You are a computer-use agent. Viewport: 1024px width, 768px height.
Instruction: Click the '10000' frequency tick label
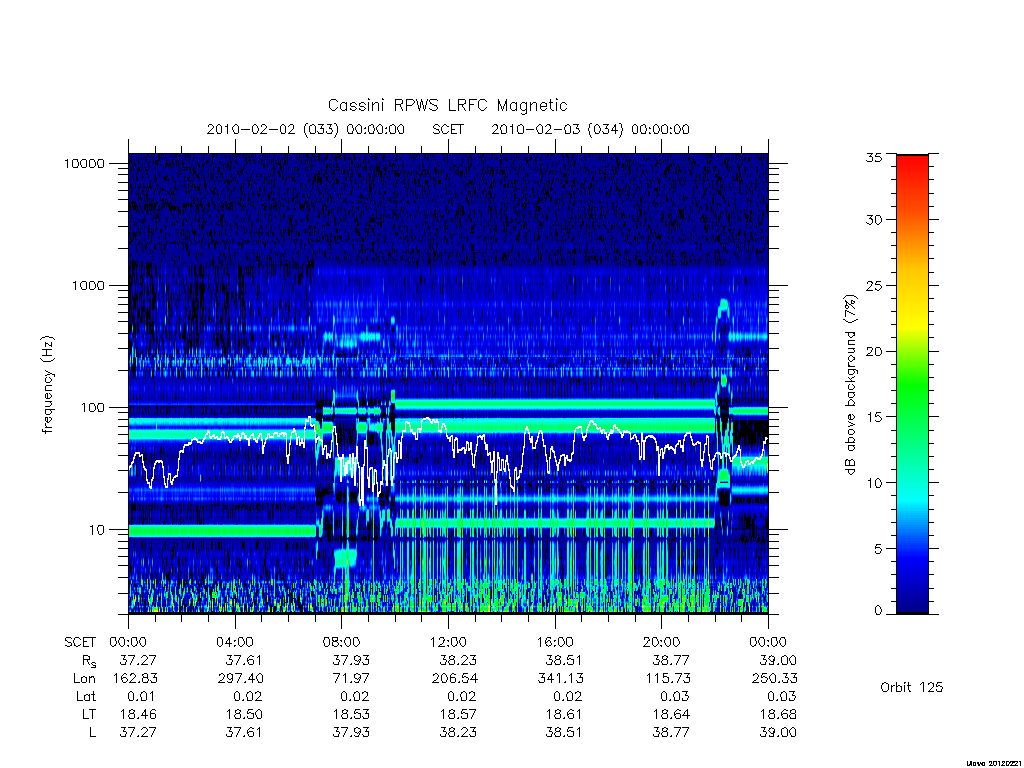84,163
